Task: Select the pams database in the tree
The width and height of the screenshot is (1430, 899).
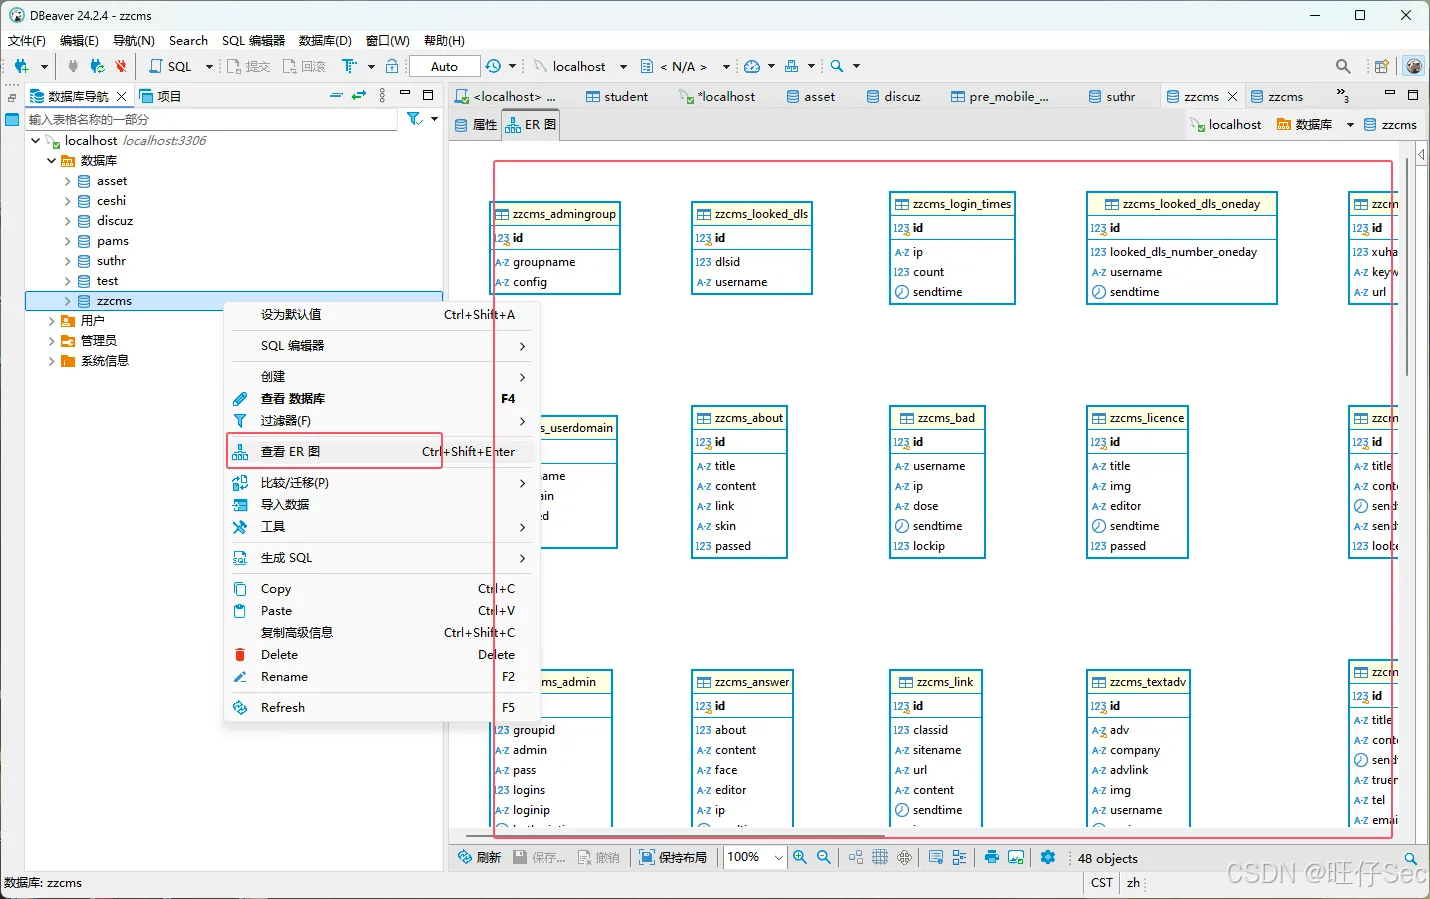Action: click(112, 241)
